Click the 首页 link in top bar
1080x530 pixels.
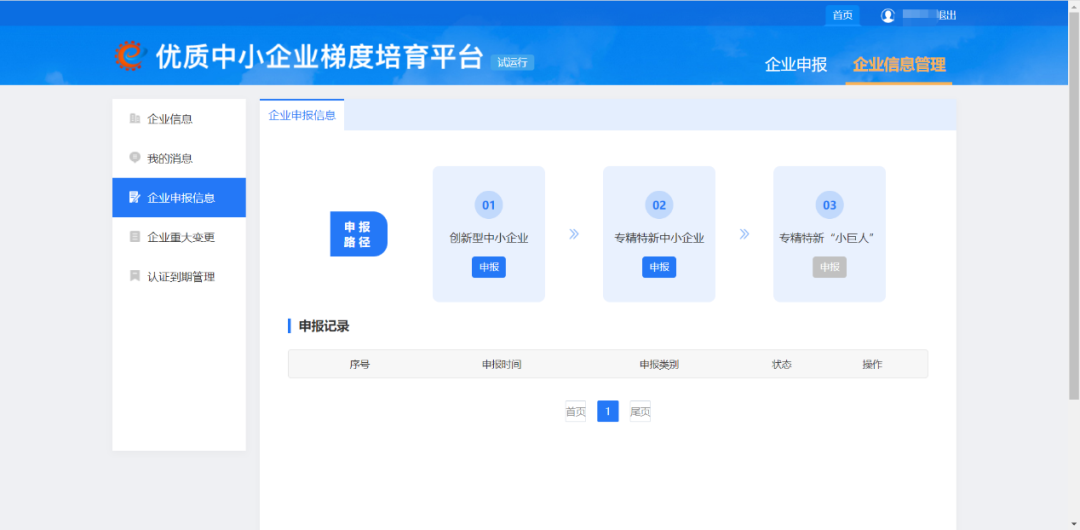click(843, 15)
